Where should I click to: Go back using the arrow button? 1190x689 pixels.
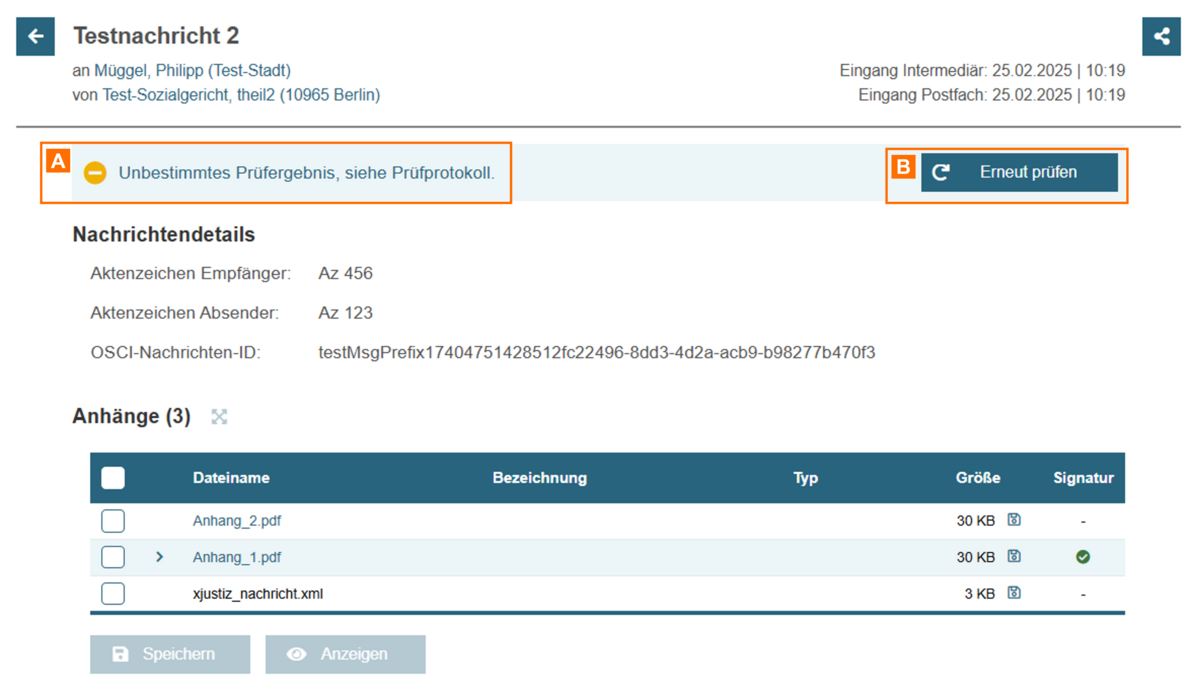point(35,36)
